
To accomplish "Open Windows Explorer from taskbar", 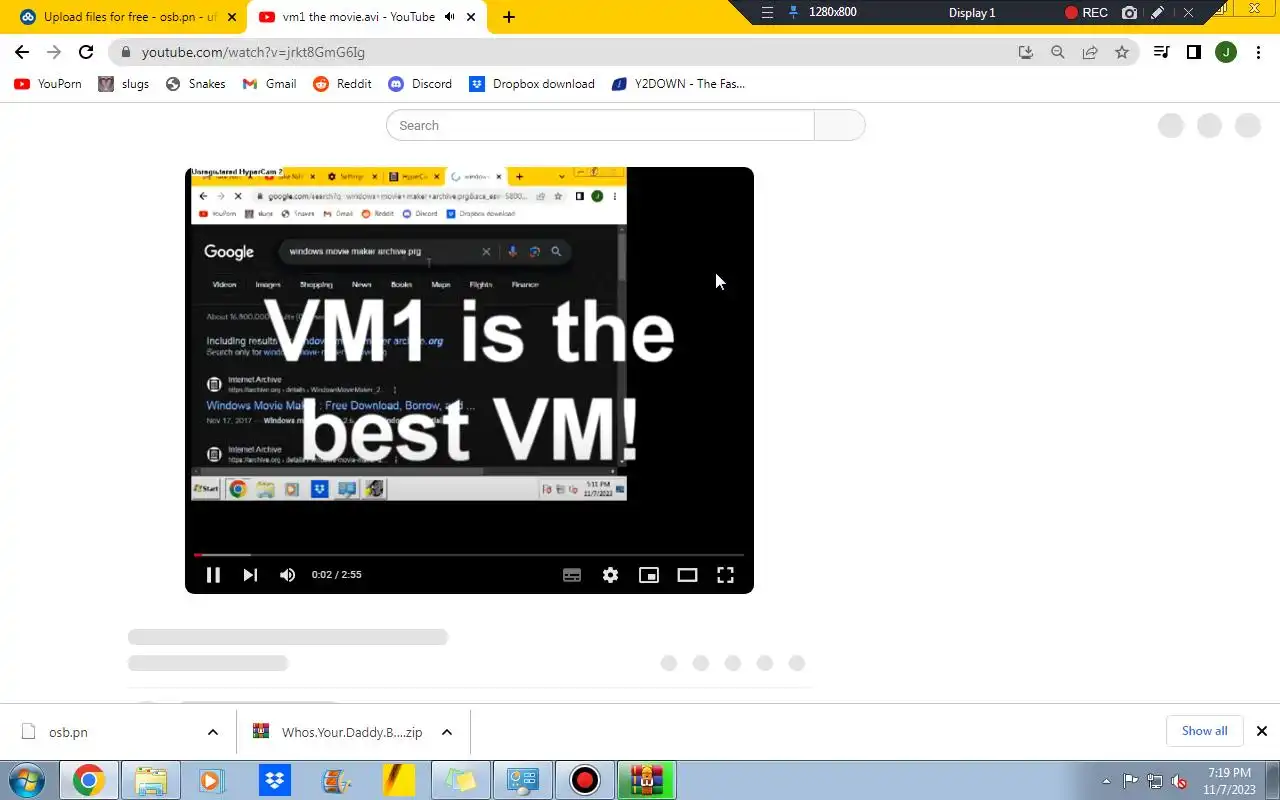I will 150,780.
